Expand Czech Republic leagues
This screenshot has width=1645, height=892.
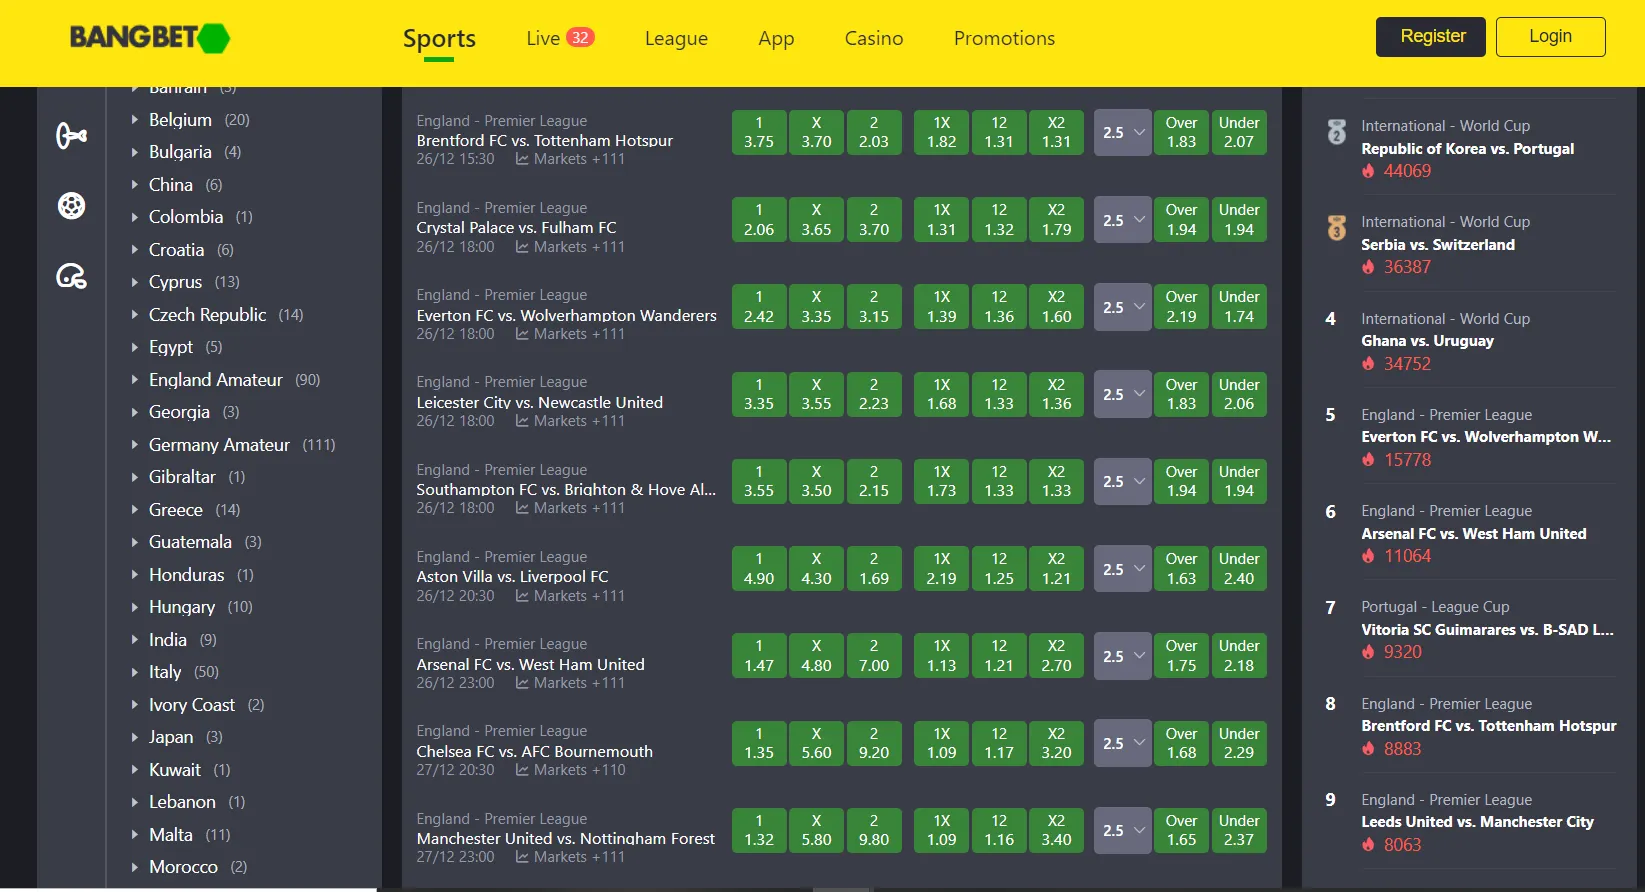[x=135, y=314]
